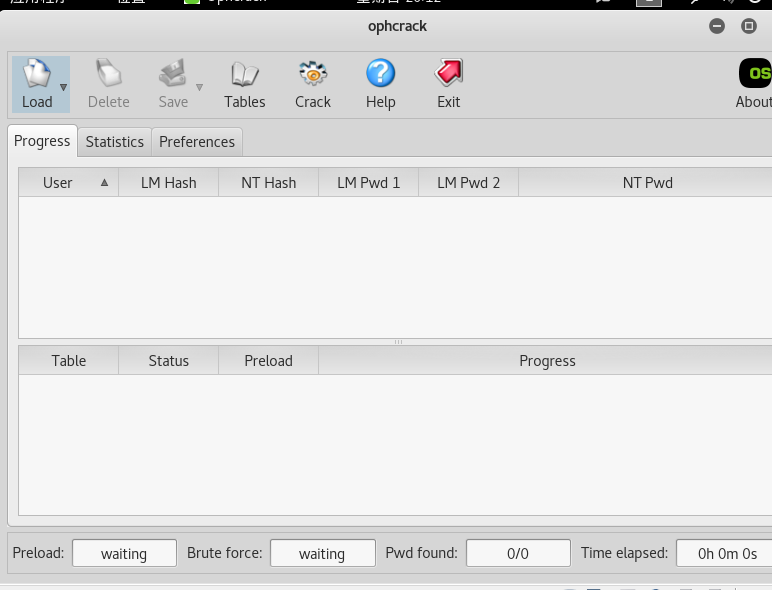The image size is (772, 590).
Task: Switch to the Statistics tab
Action: pyautogui.click(x=115, y=142)
